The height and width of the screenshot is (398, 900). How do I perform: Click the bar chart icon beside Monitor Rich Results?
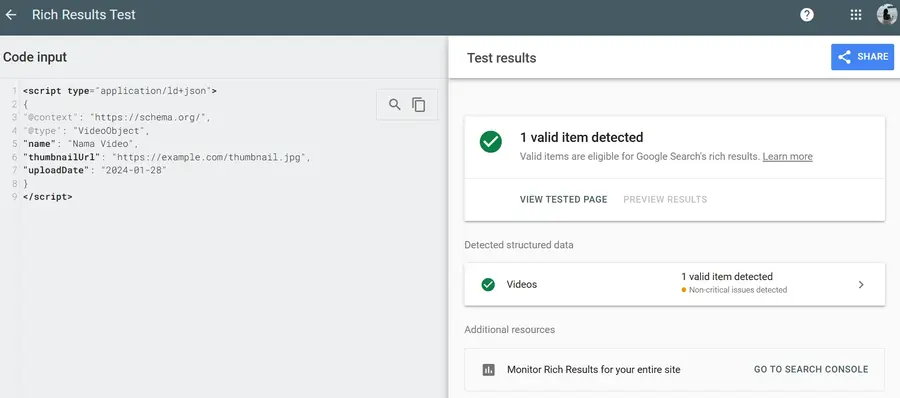coord(488,370)
